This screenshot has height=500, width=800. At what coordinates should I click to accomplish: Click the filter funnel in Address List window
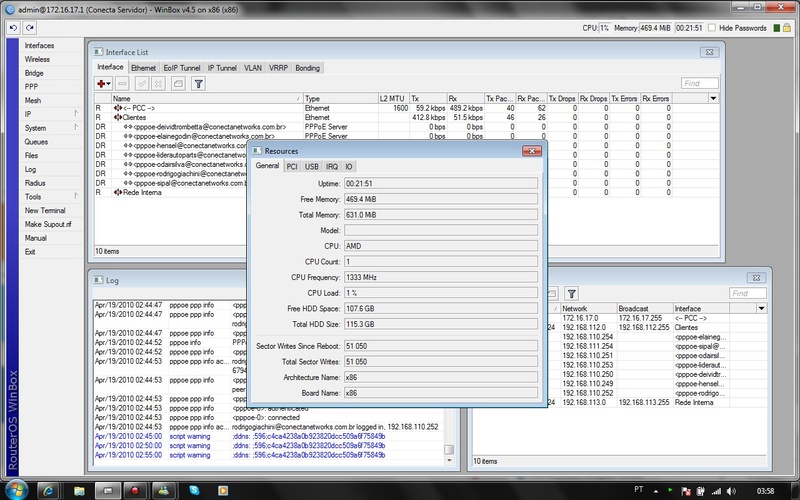click(x=571, y=293)
